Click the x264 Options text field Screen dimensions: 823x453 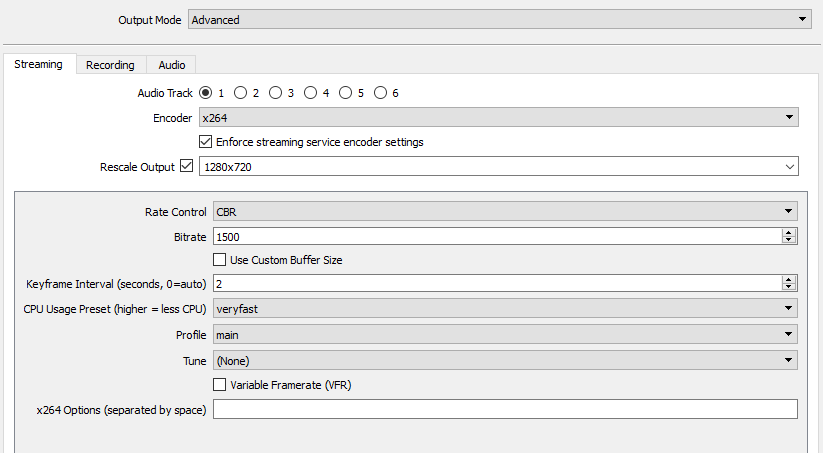coord(504,409)
